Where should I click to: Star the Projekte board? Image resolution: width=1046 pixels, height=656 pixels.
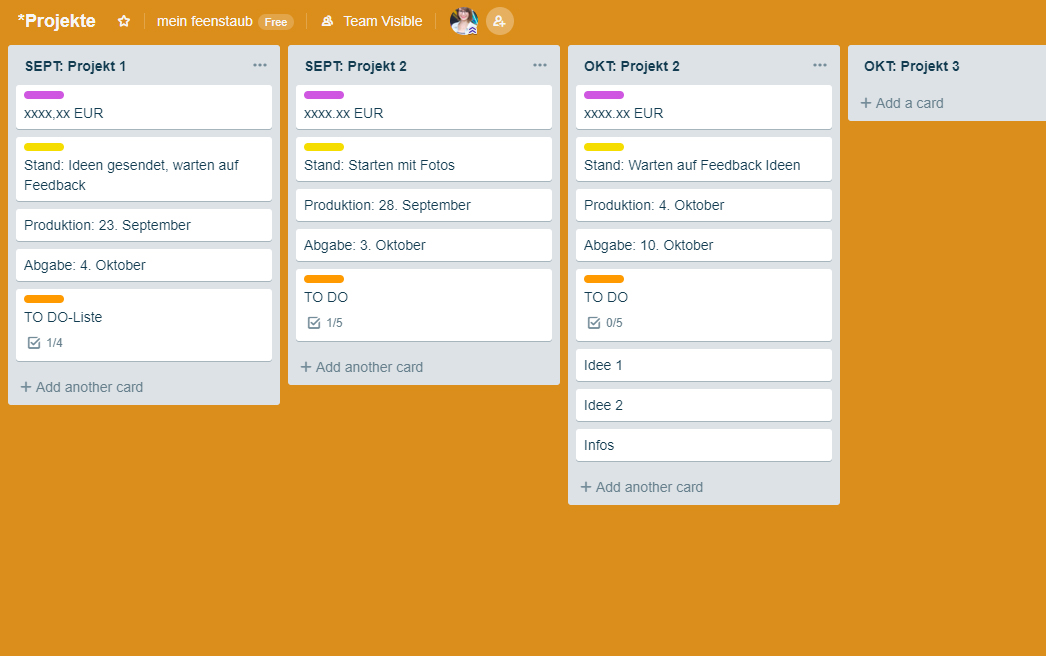click(x=124, y=21)
